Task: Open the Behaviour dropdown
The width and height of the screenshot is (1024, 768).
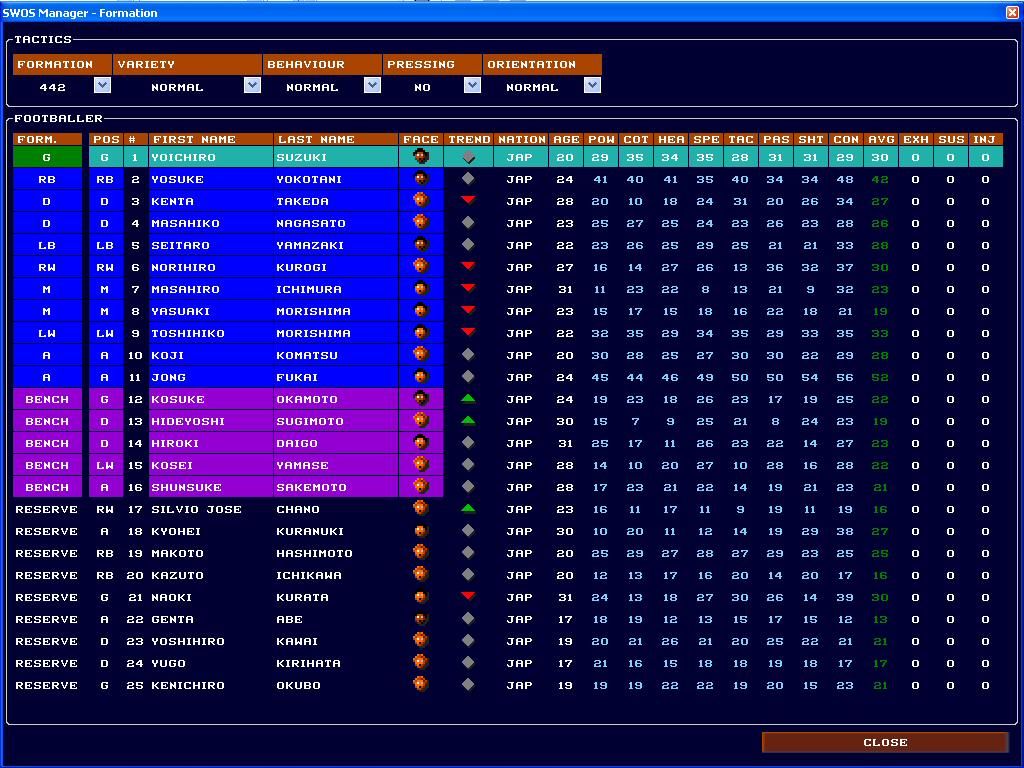Action: (372, 86)
